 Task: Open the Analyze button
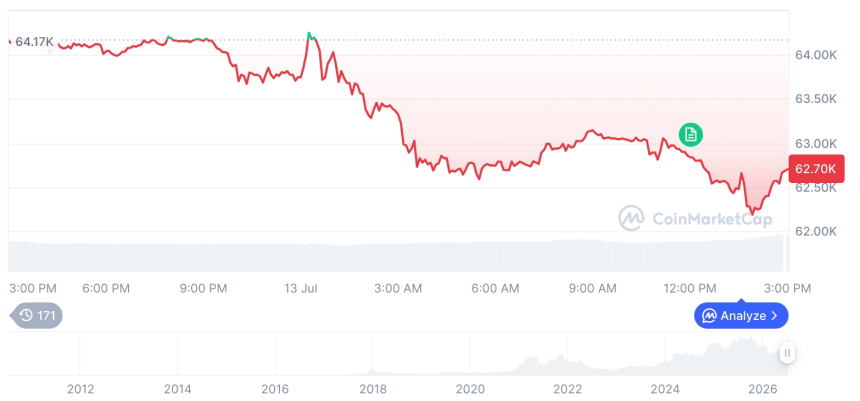(741, 315)
